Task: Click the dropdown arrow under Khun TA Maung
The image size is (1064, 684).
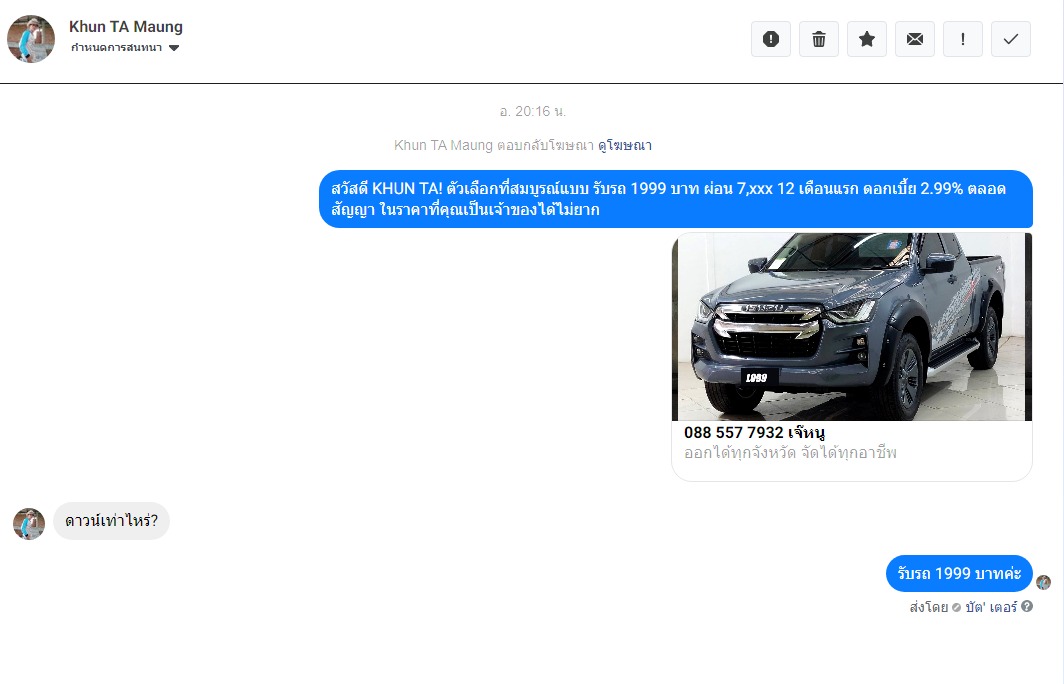Action: (174, 48)
